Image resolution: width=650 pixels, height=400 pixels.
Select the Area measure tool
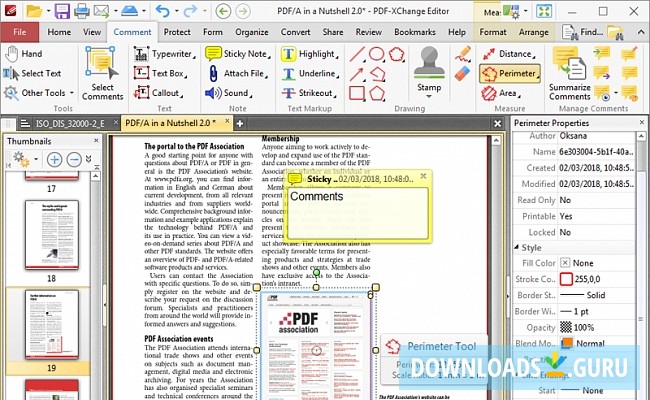tap(501, 93)
